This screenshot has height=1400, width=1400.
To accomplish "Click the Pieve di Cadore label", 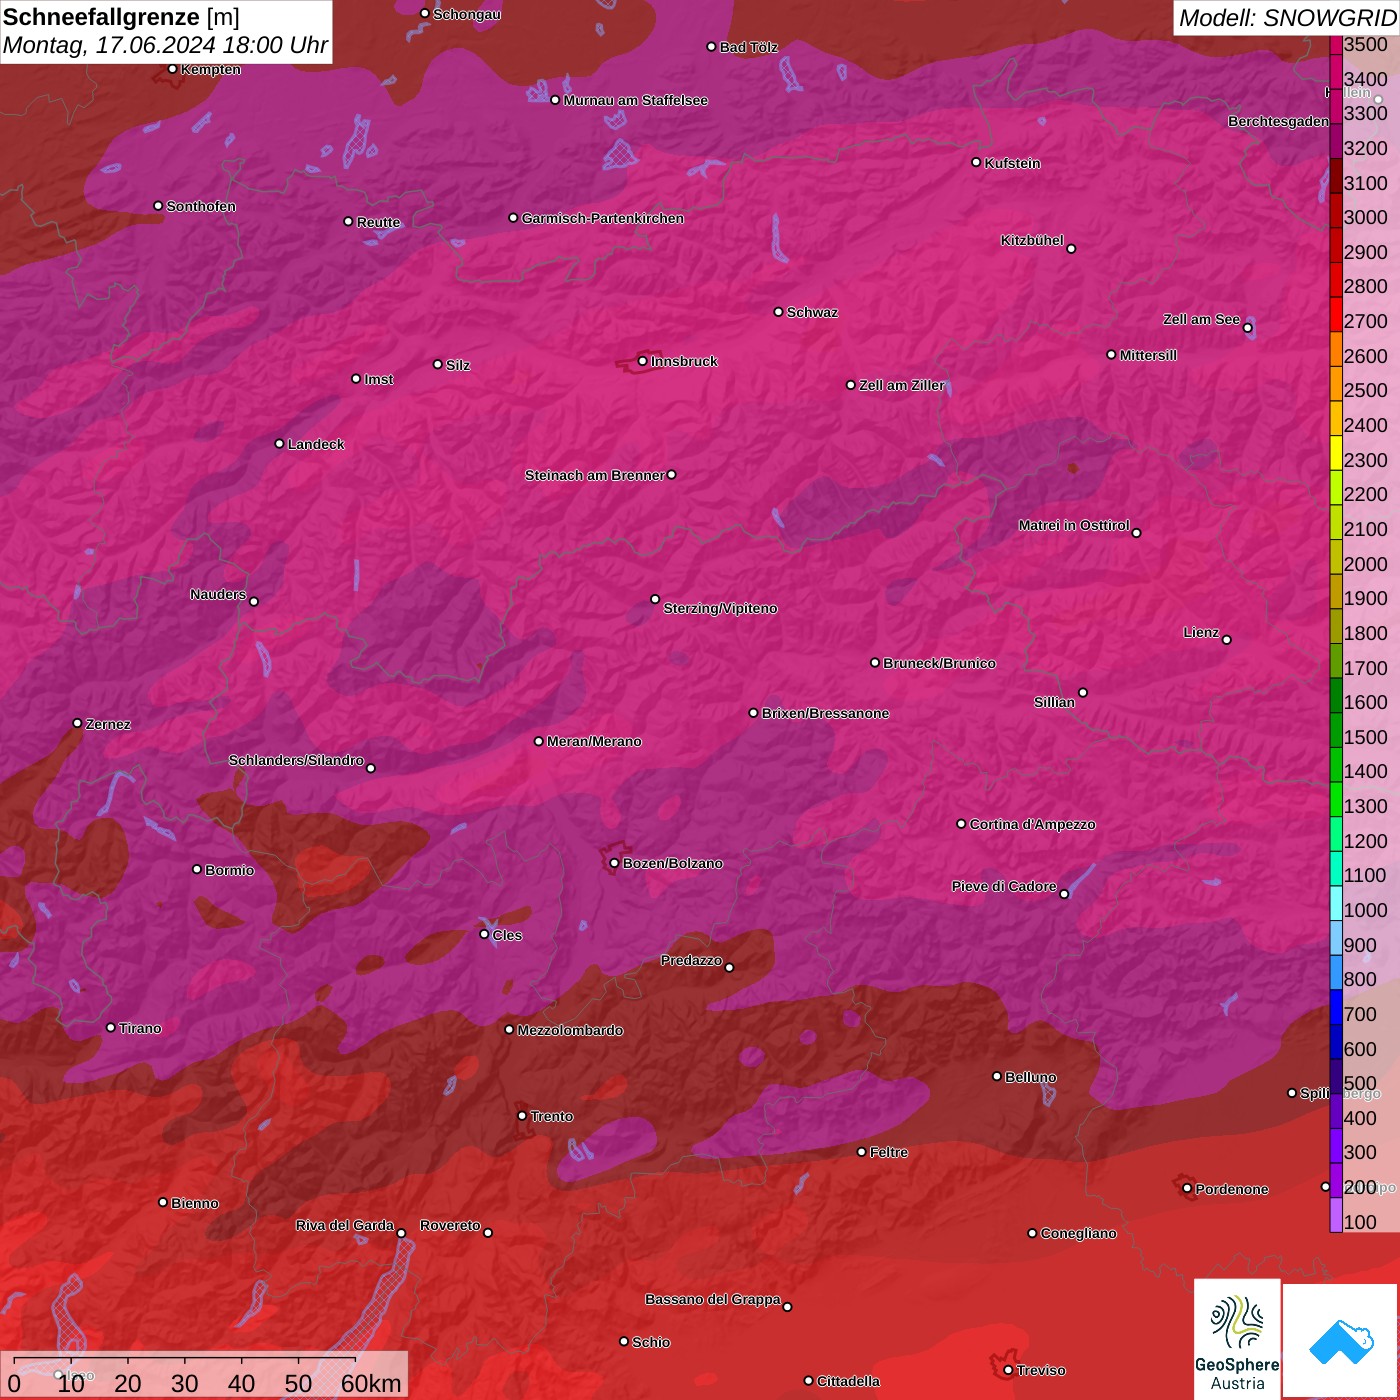I will [1004, 886].
